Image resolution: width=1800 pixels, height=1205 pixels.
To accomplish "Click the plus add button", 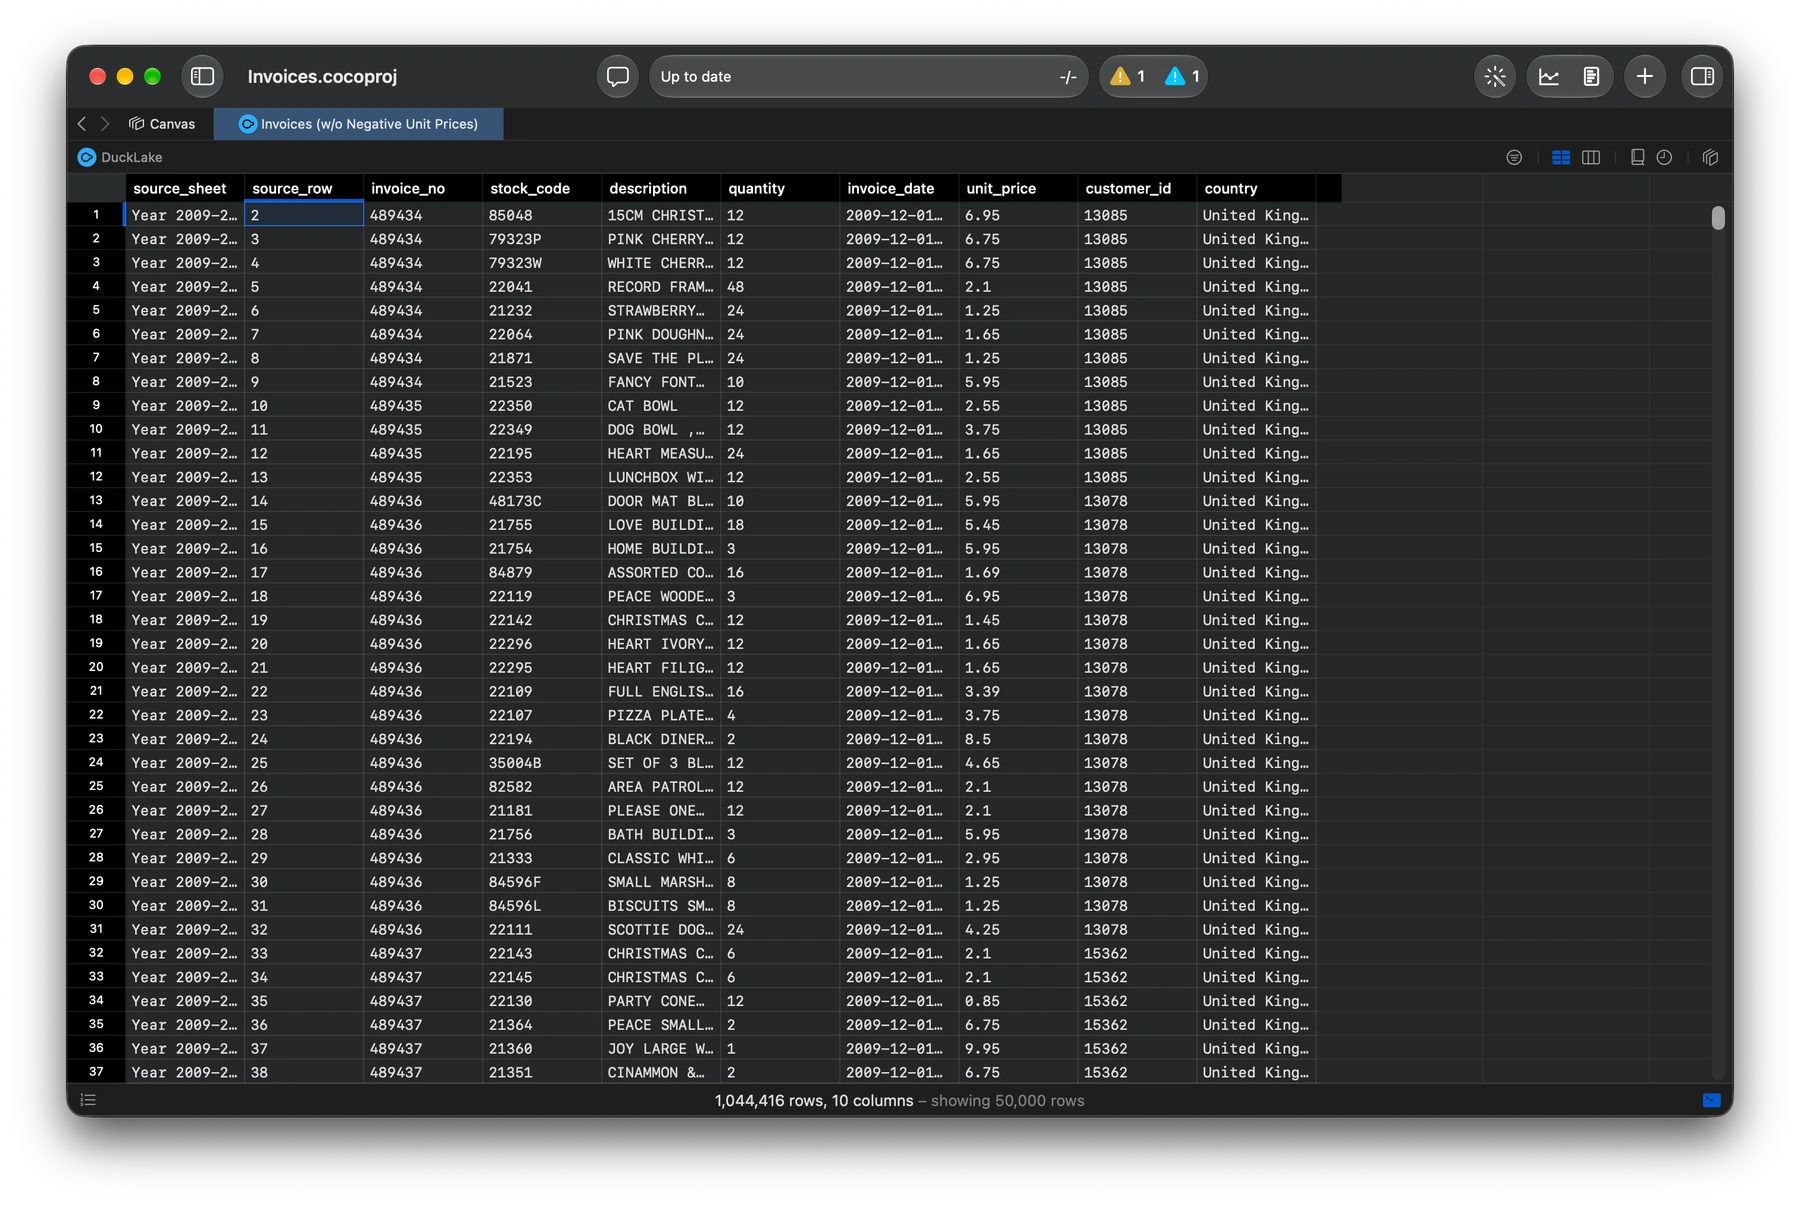I will [x=1645, y=76].
